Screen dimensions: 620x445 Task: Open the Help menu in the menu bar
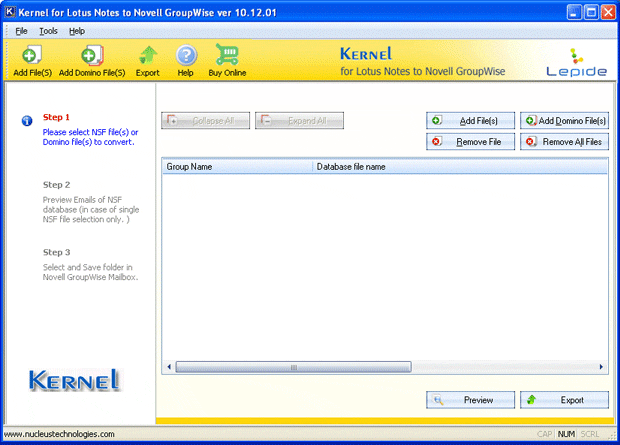point(77,31)
